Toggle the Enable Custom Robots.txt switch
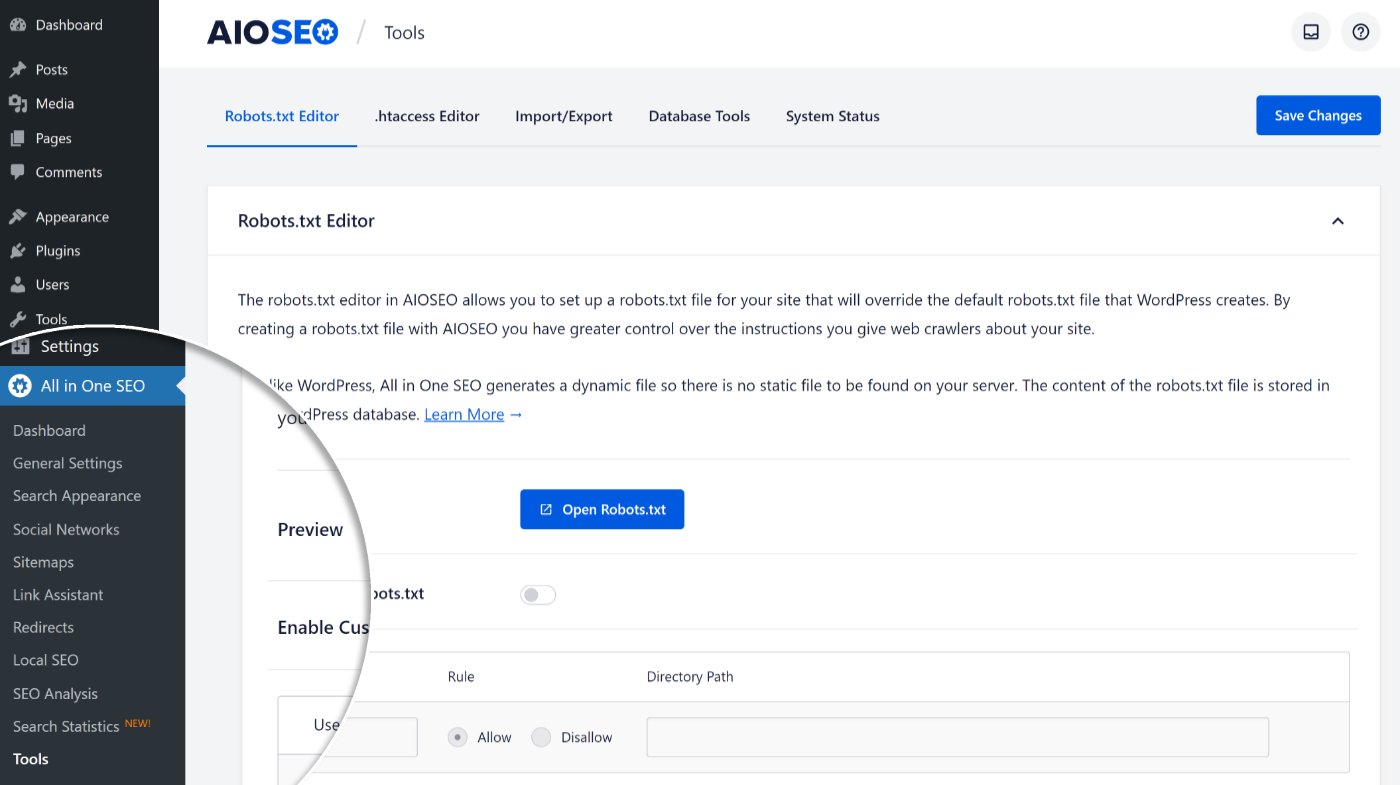1400x785 pixels. tap(538, 595)
